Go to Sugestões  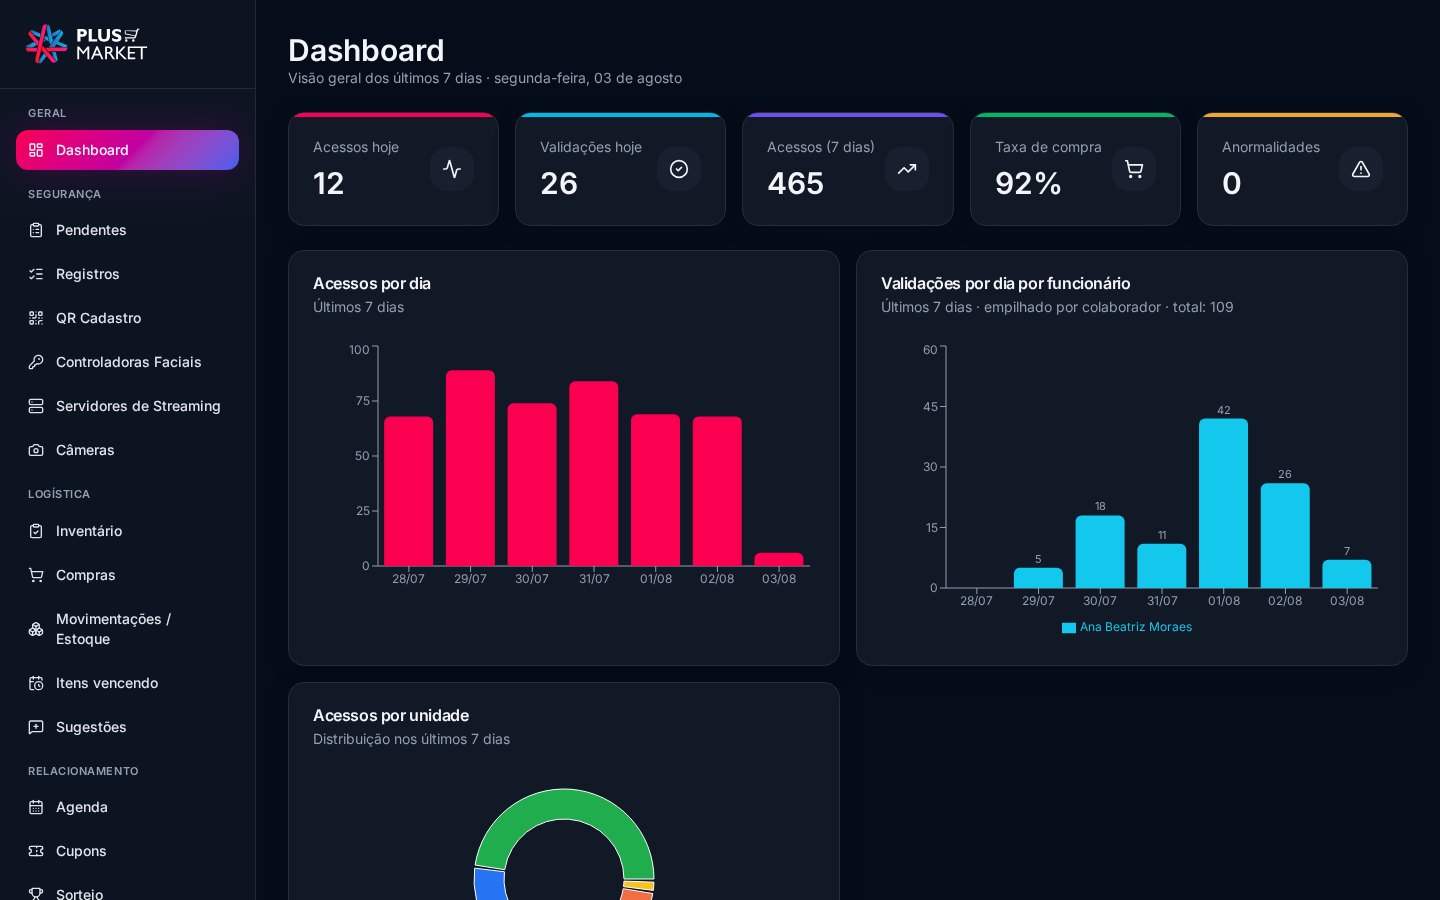coord(127,727)
